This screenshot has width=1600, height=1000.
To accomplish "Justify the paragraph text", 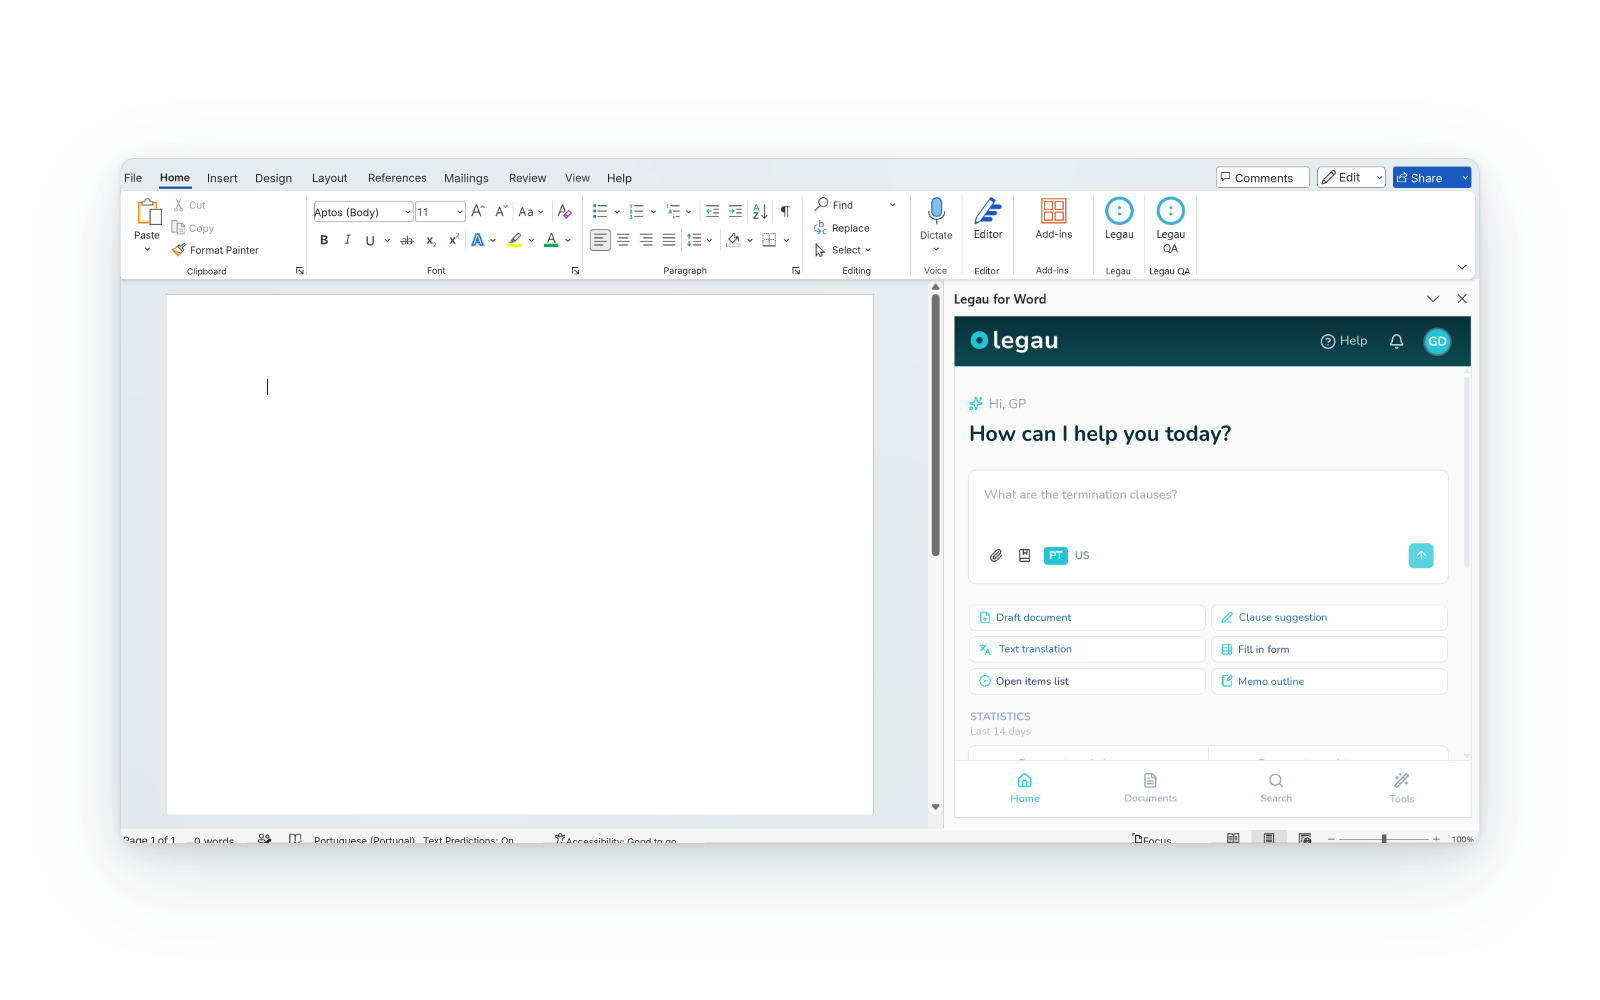I will click(x=669, y=240).
